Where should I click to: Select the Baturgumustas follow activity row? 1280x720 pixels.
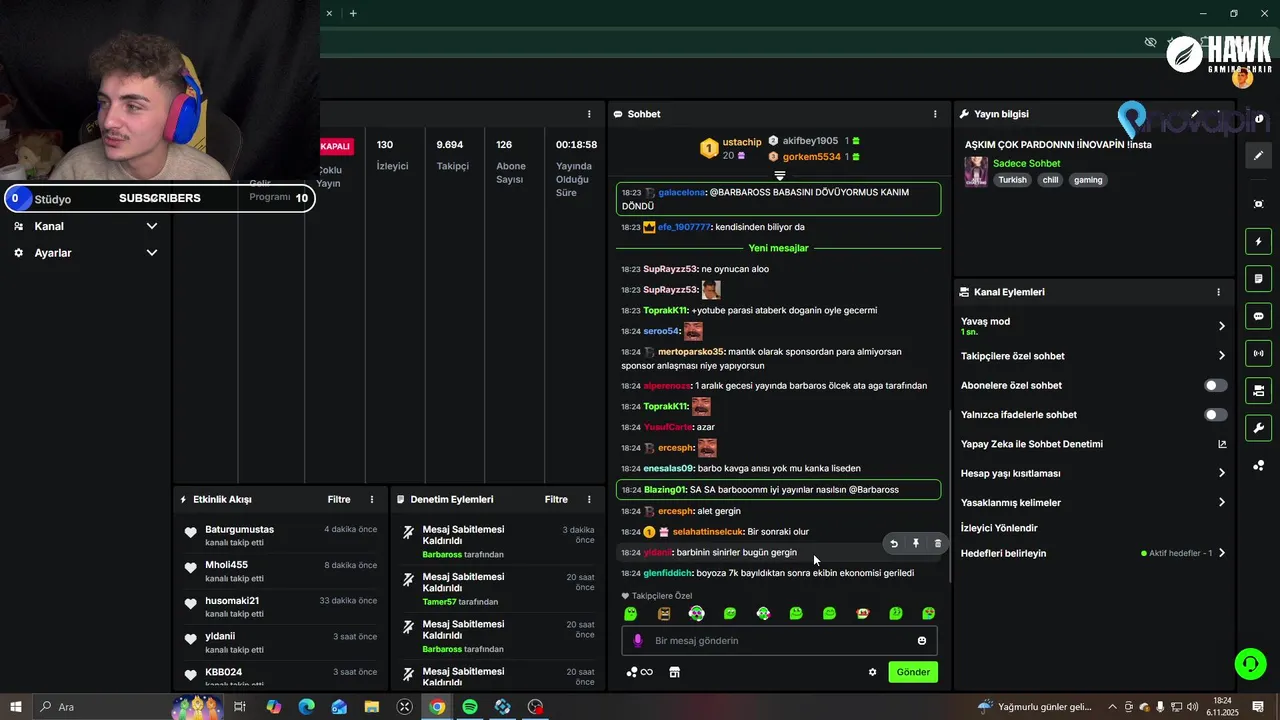tap(280, 536)
